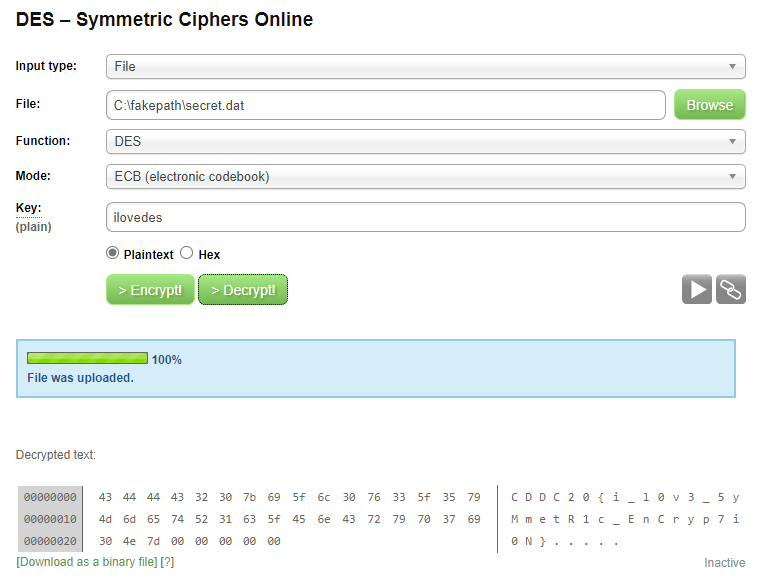This screenshot has height=578, width=762.
Task: Click the Encrypt! button
Action: (150, 290)
